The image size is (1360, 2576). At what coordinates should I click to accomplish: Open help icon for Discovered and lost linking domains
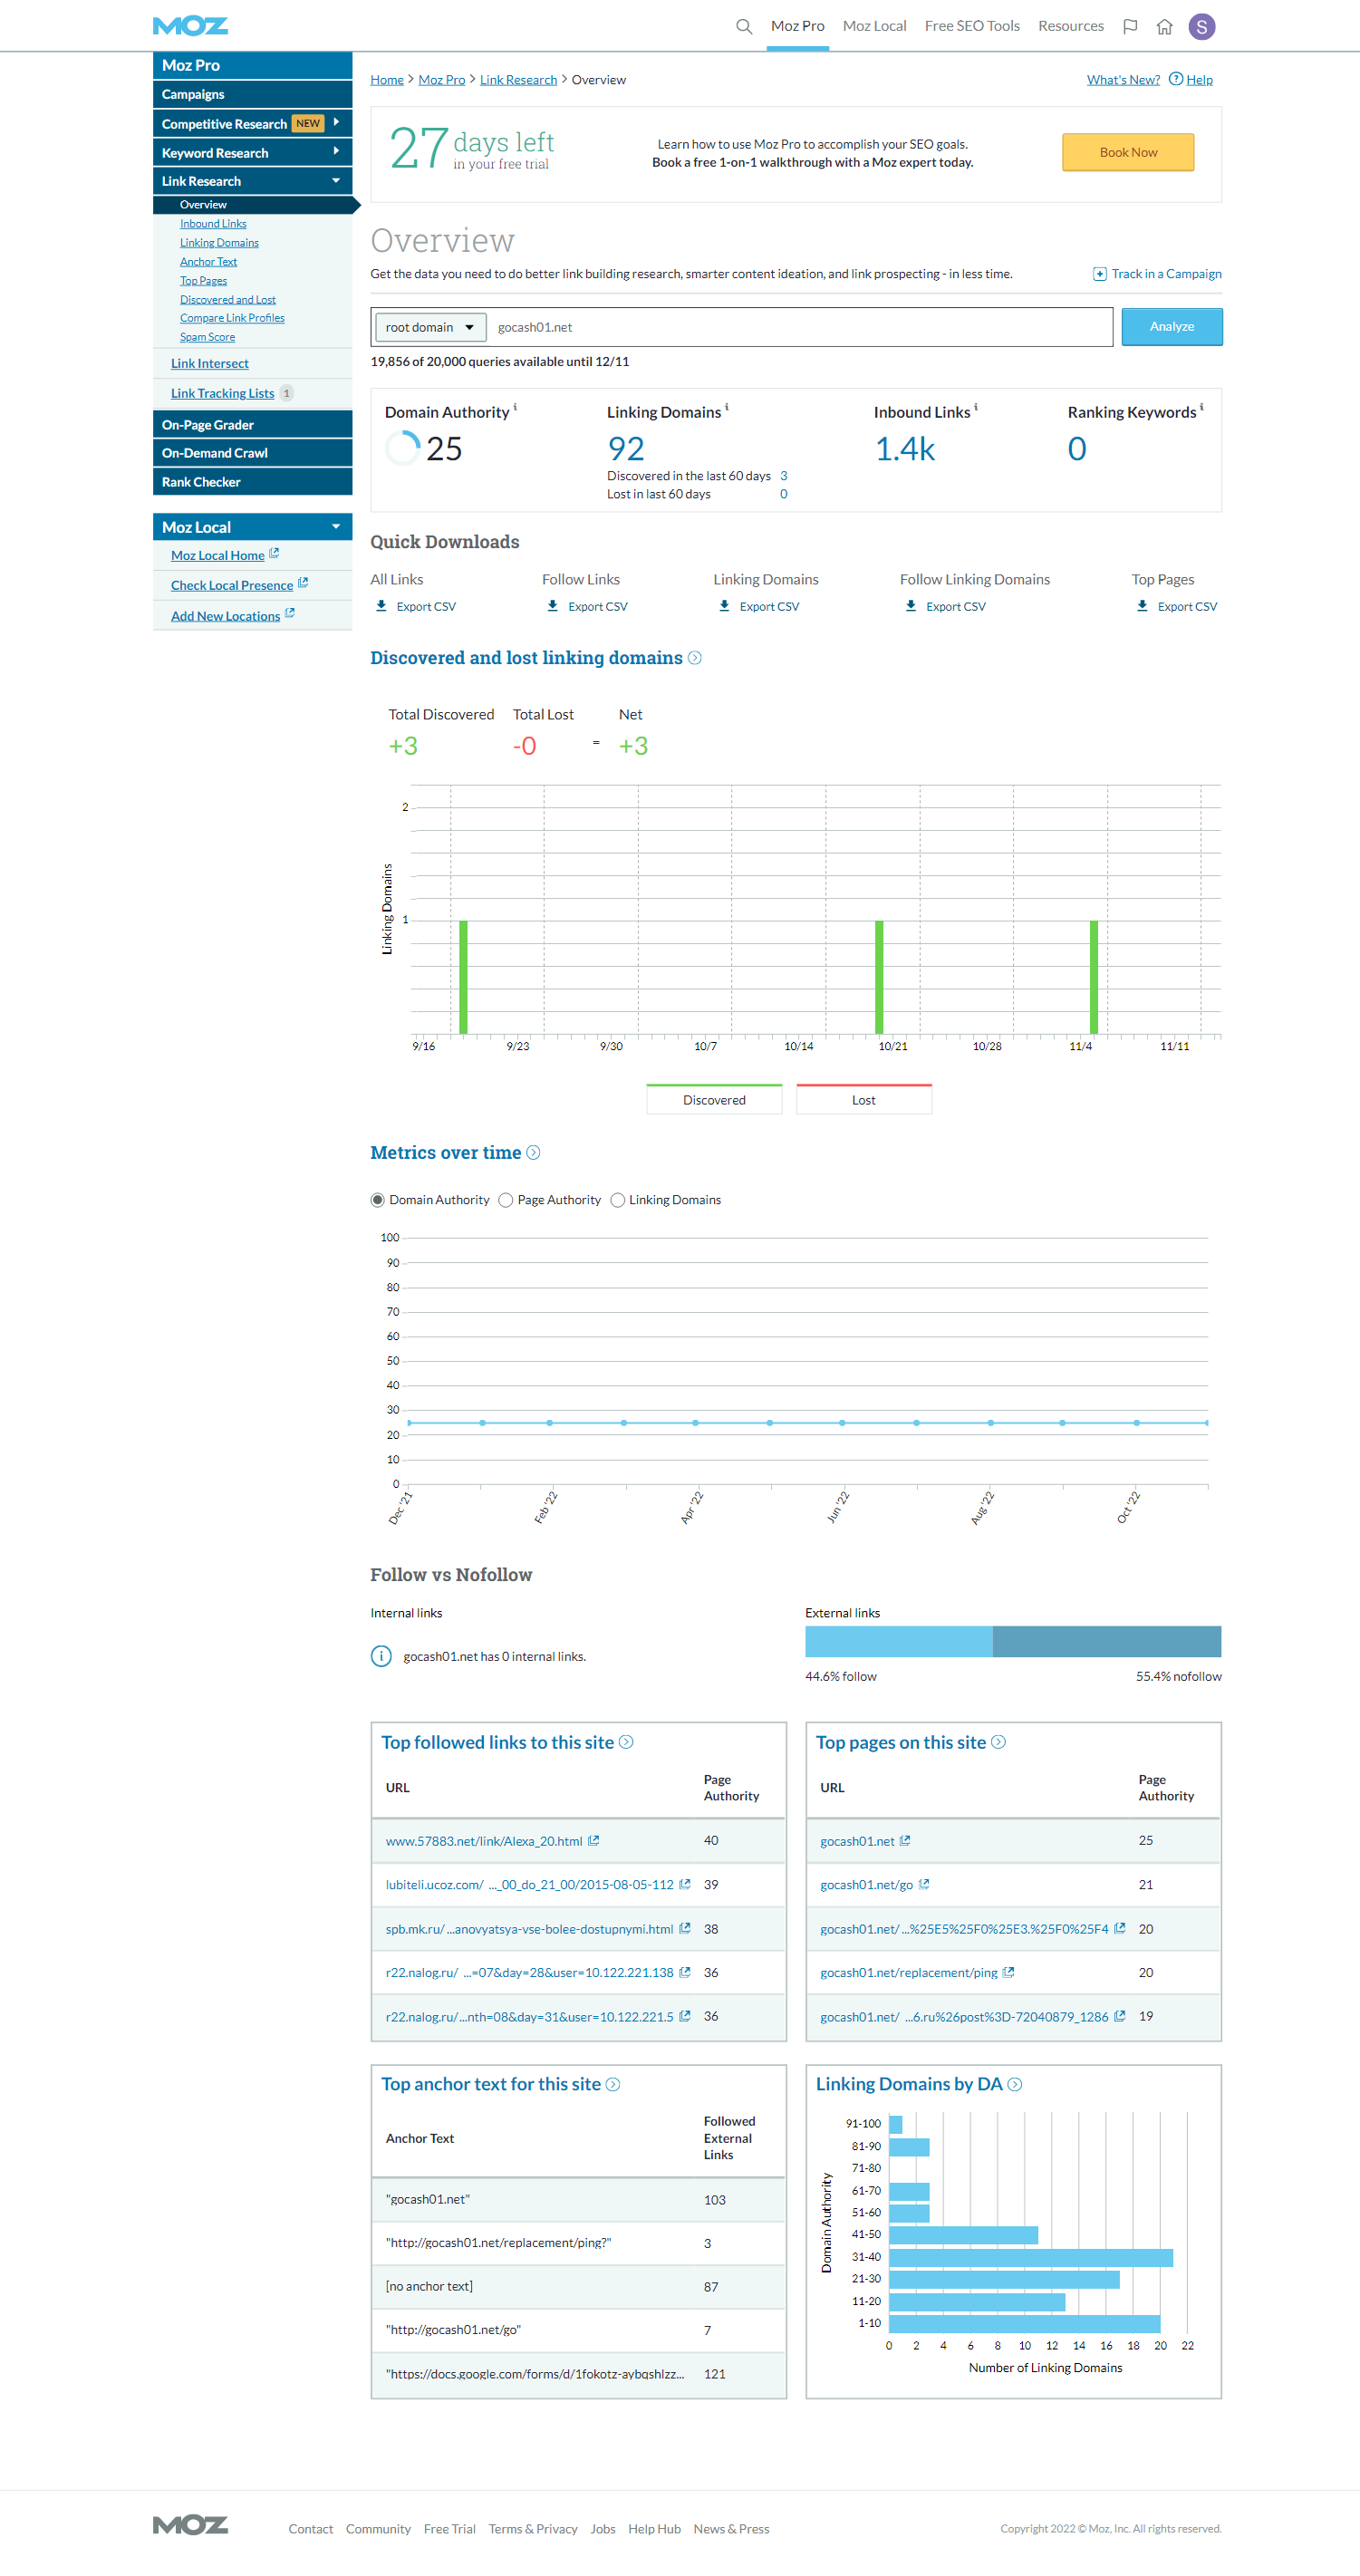pyautogui.click(x=695, y=658)
